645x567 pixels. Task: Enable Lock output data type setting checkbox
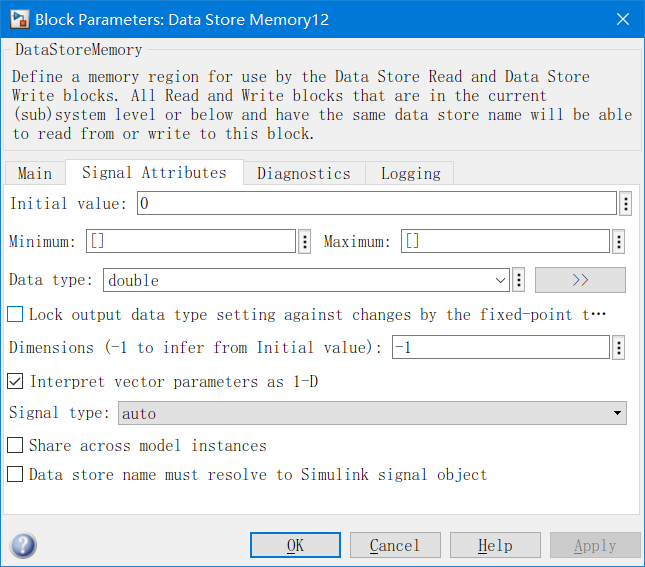point(15,314)
